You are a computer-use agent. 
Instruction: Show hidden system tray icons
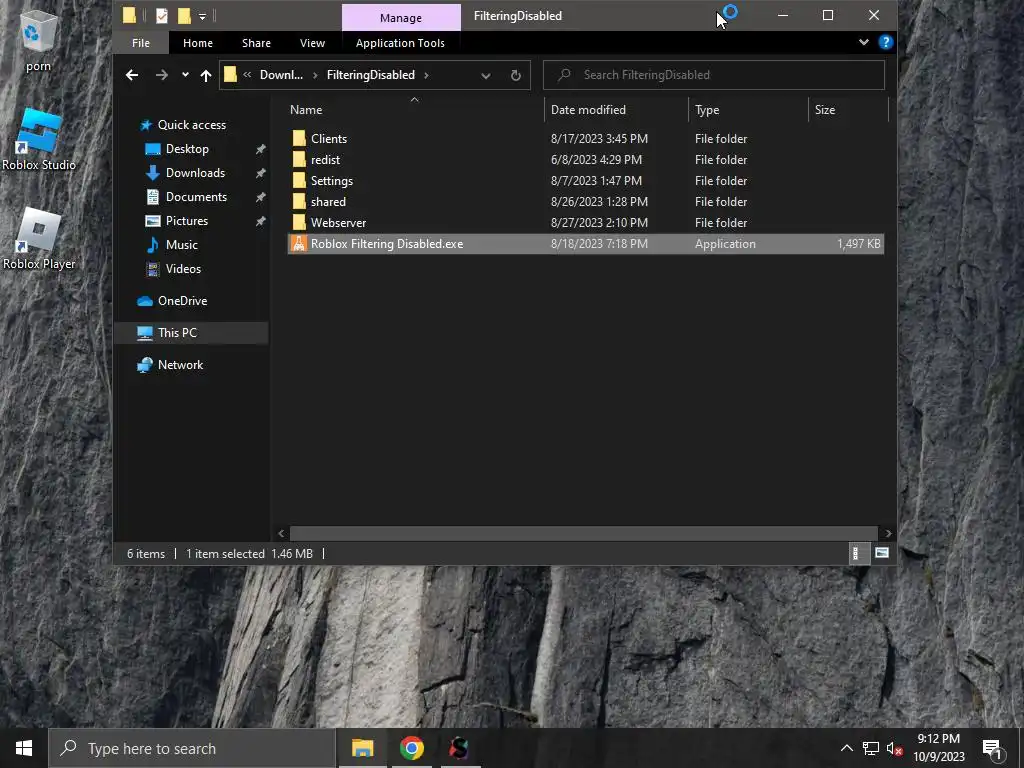(846, 748)
